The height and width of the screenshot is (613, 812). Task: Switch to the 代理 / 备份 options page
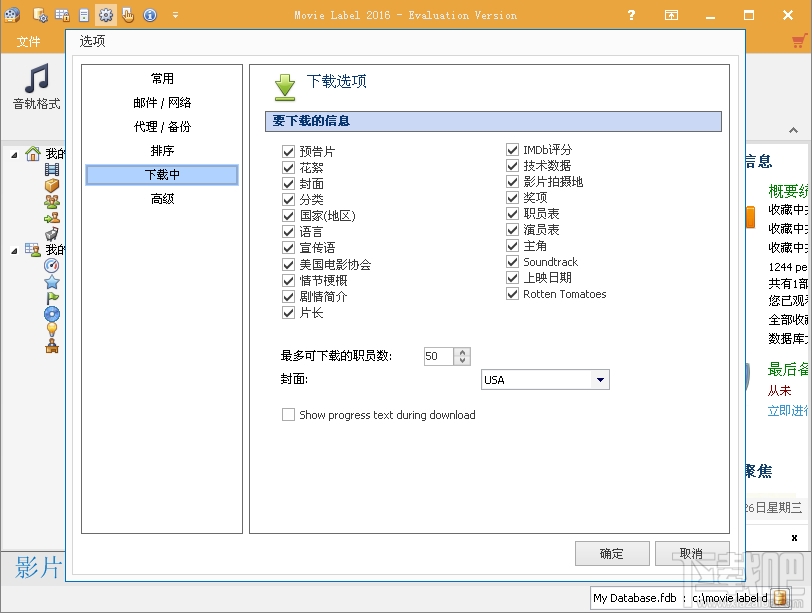(162, 127)
